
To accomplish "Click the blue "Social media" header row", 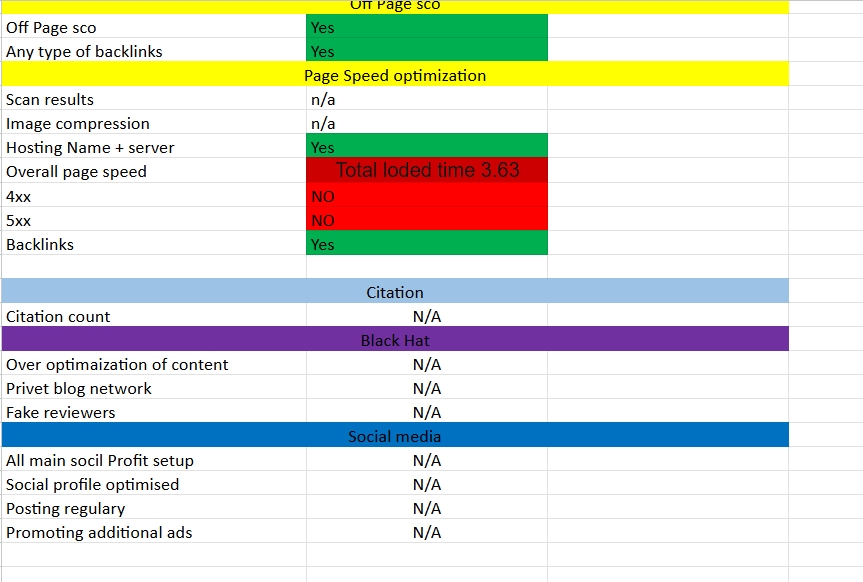I will tap(395, 437).
